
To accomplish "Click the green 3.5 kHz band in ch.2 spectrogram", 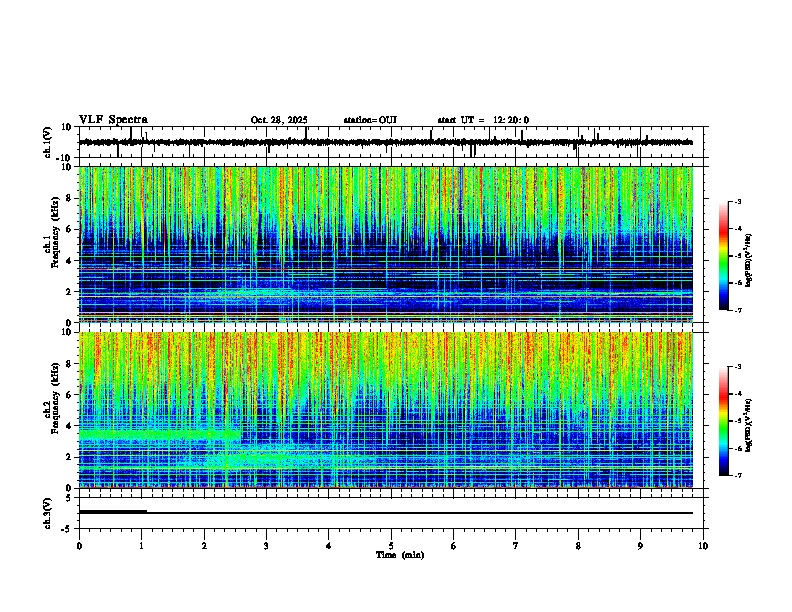I will tap(159, 434).
